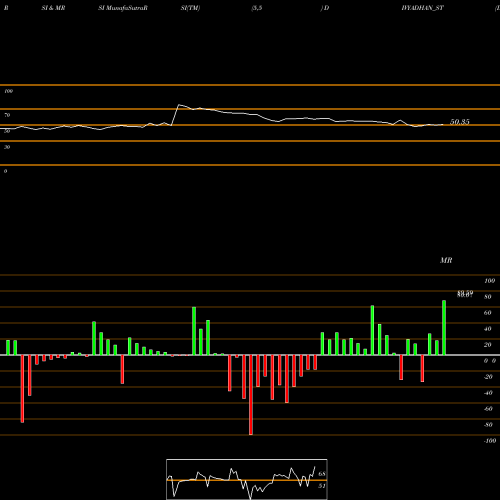Click the -20 label on MR axis
This screenshot has height=500, width=500.
tap(488, 377)
